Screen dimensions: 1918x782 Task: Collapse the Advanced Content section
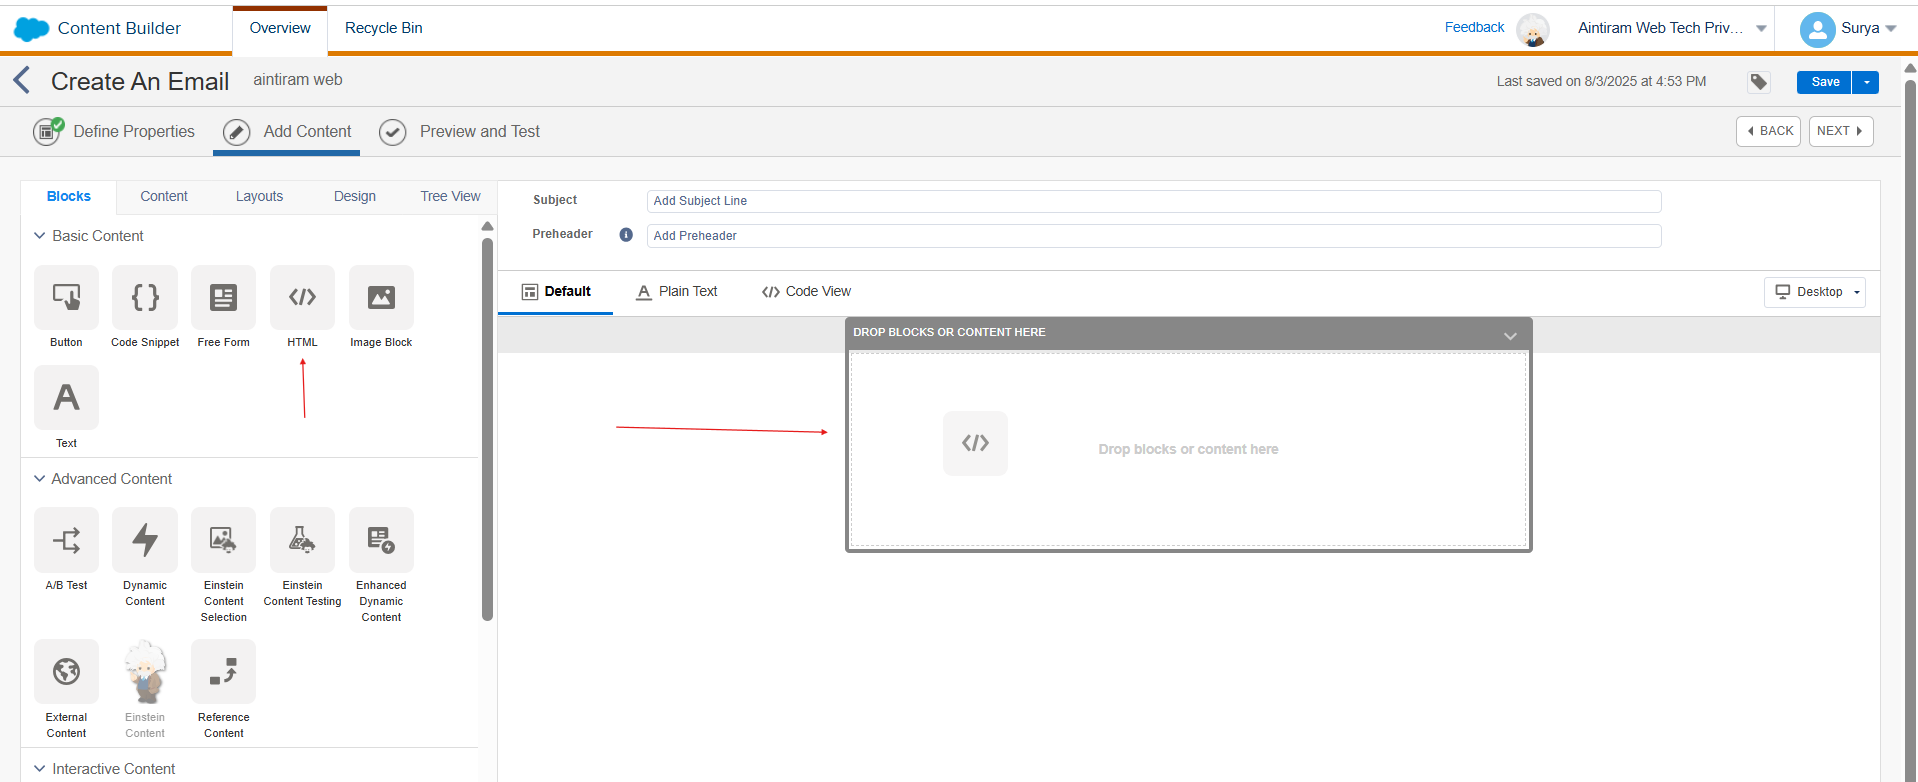click(40, 479)
